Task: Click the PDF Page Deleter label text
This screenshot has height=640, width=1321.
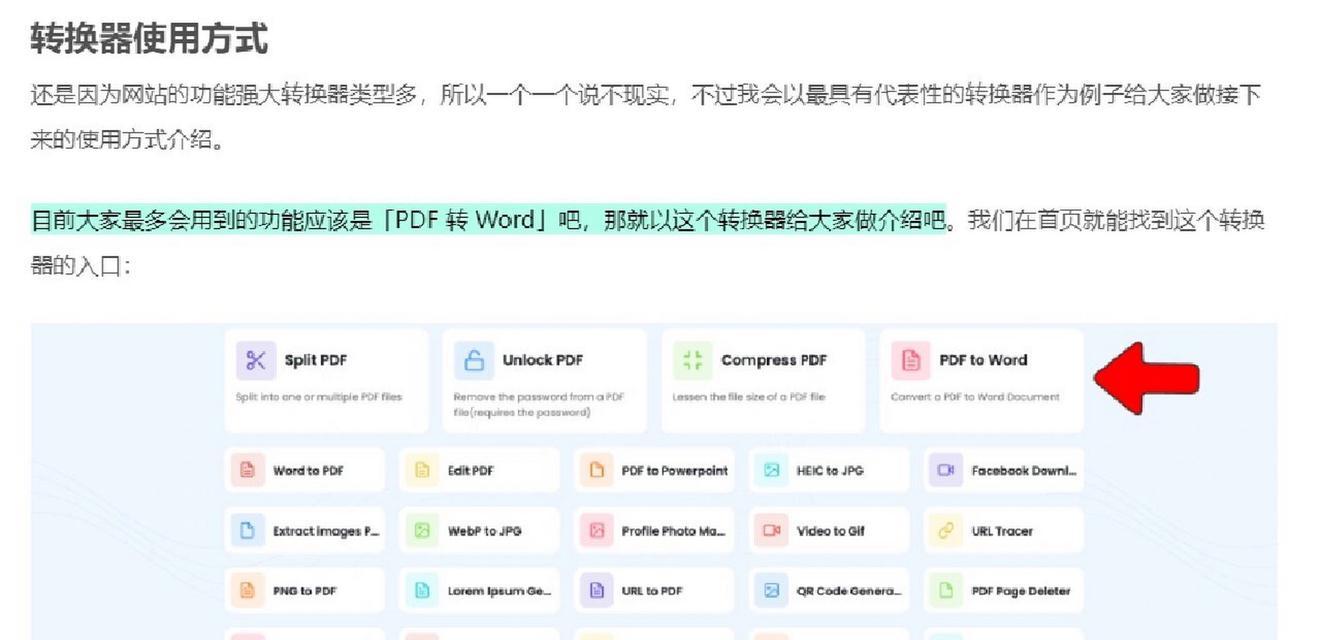Action: tap(1021, 591)
